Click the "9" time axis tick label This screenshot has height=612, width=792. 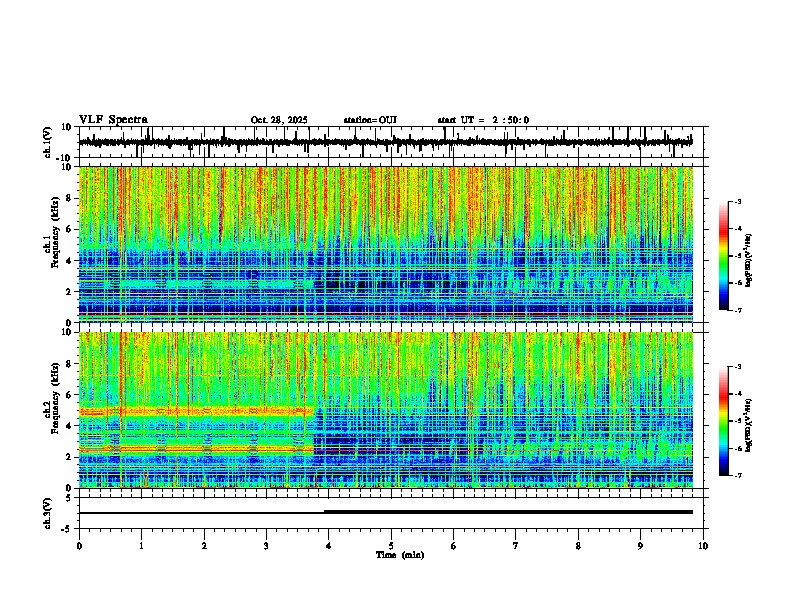640,546
